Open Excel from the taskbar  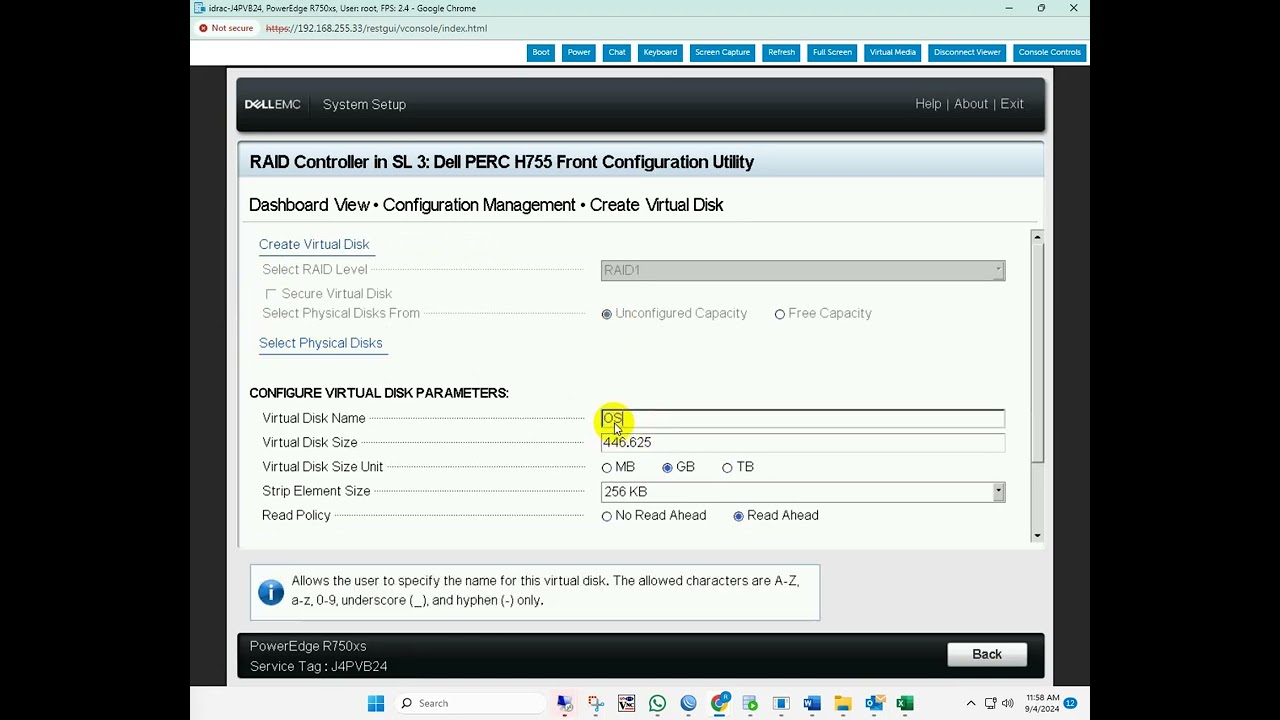905,703
